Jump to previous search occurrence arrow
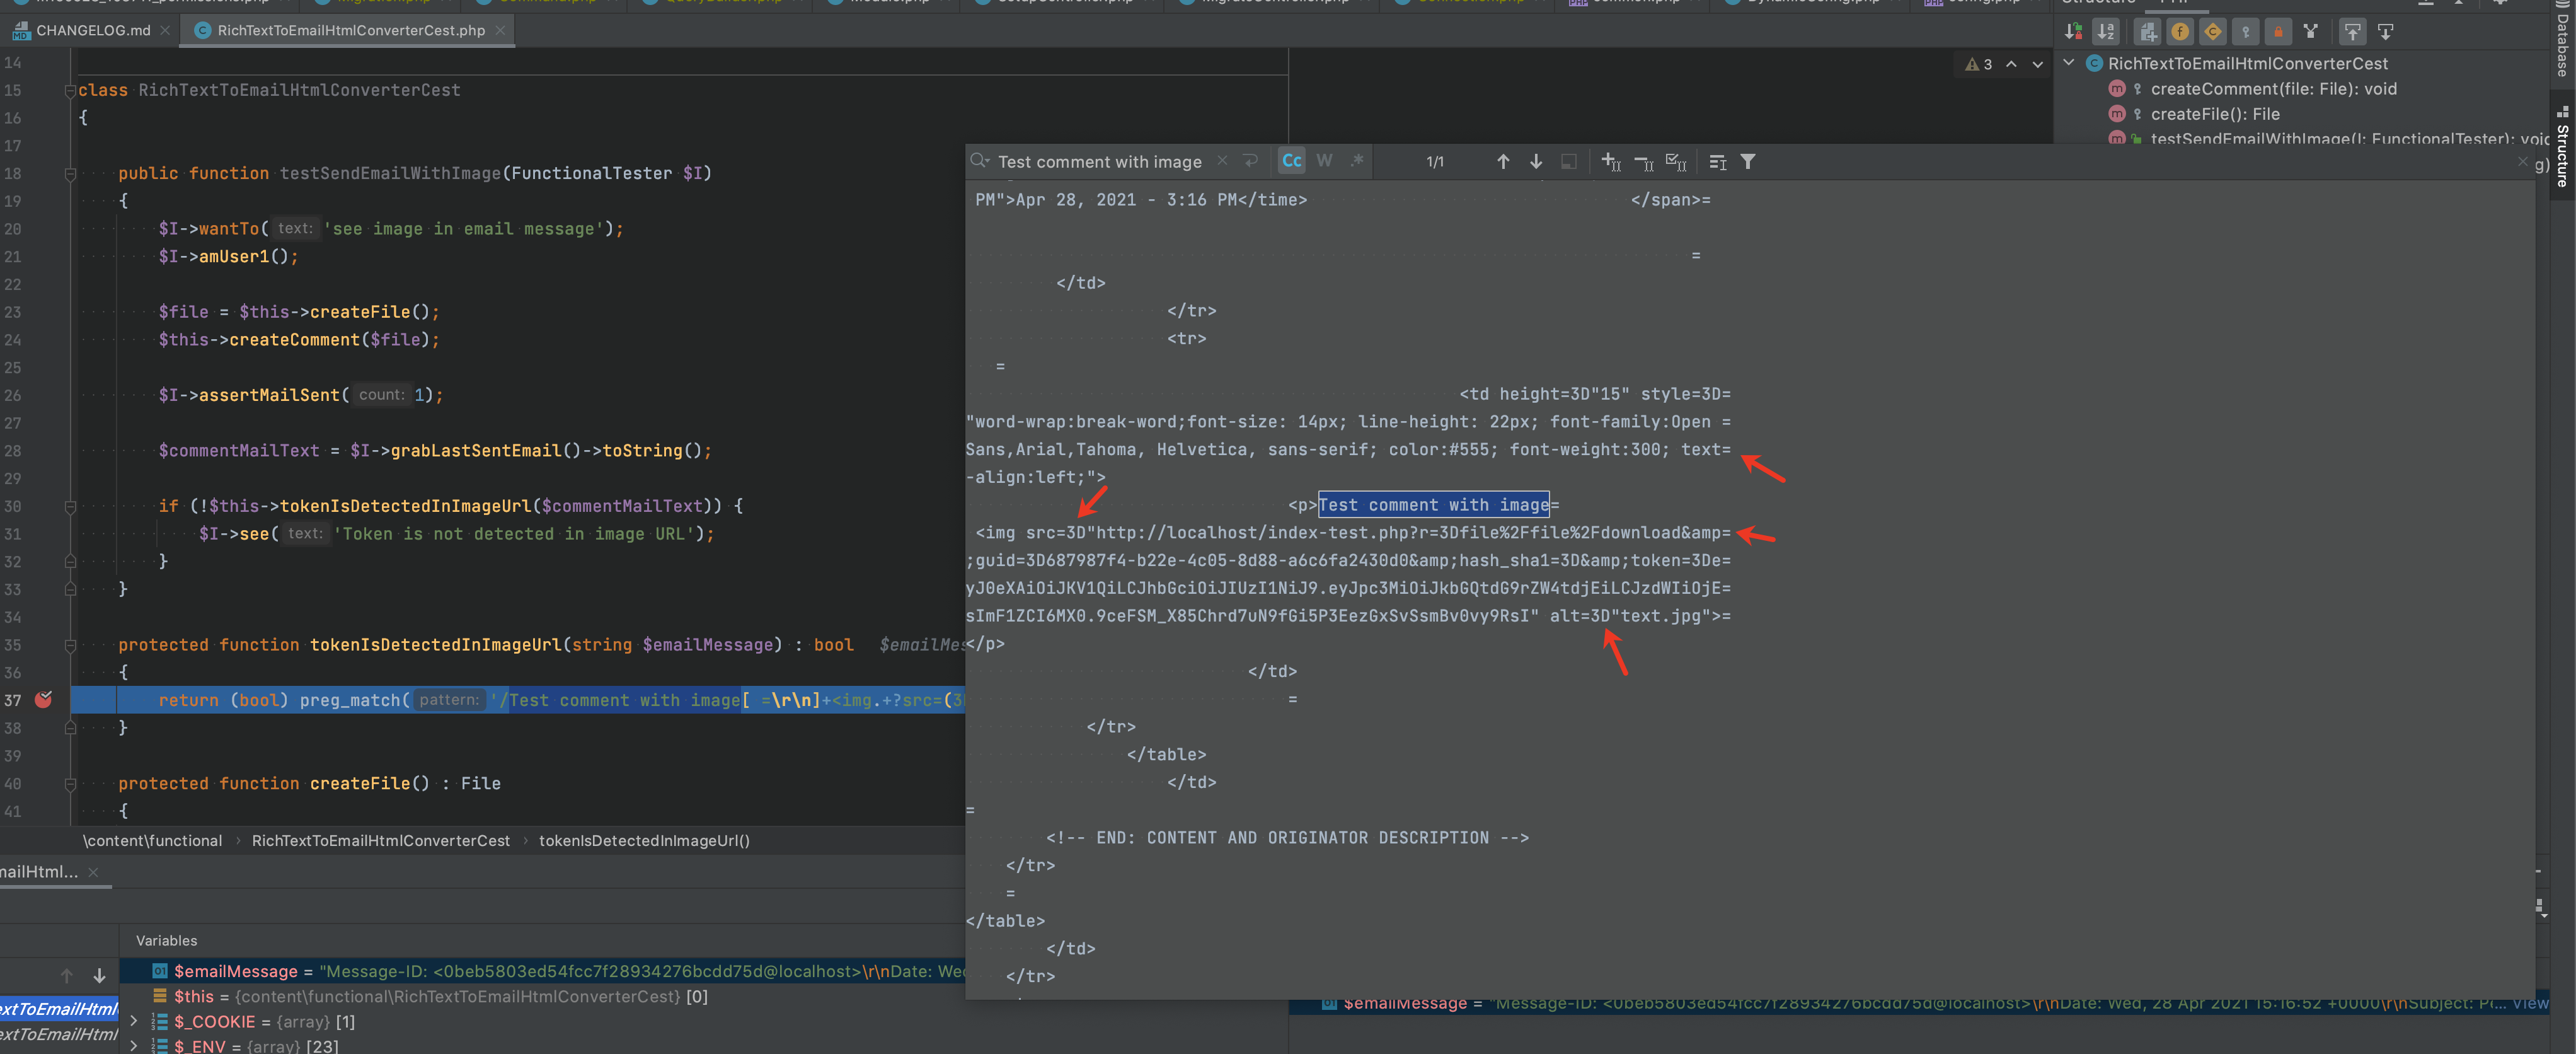The width and height of the screenshot is (2576, 1054). click(x=1503, y=162)
